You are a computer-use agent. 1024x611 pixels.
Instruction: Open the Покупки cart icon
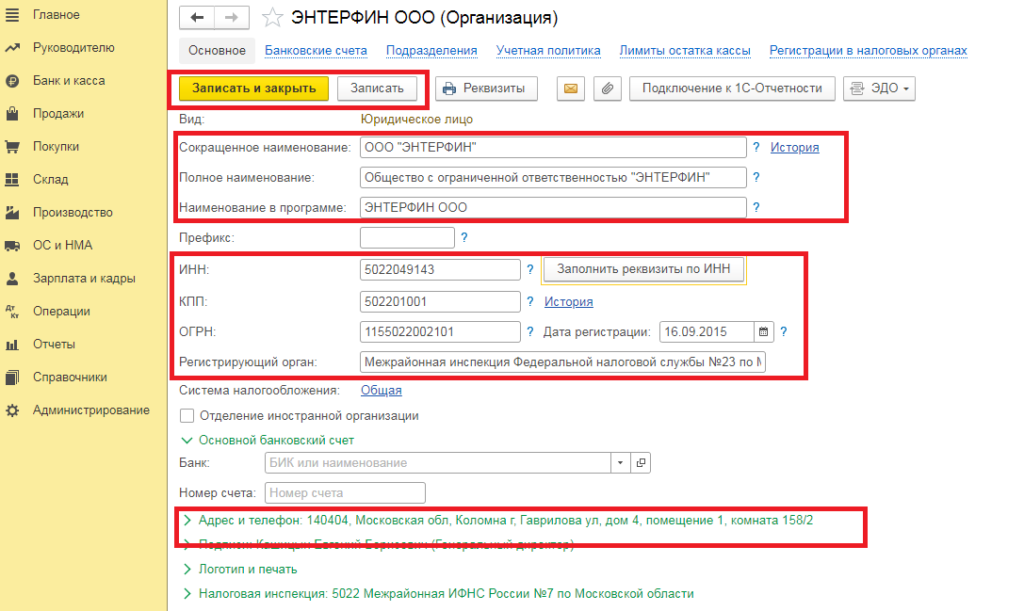pos(12,147)
